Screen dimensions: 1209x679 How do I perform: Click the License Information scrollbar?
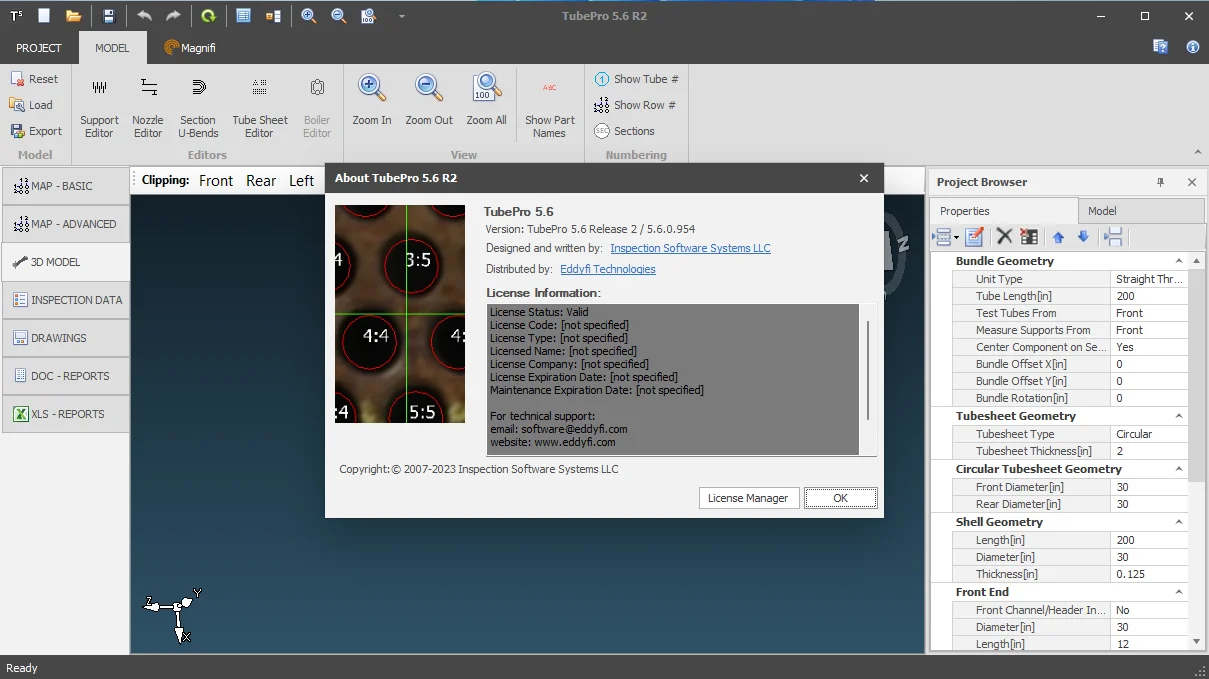(x=868, y=371)
